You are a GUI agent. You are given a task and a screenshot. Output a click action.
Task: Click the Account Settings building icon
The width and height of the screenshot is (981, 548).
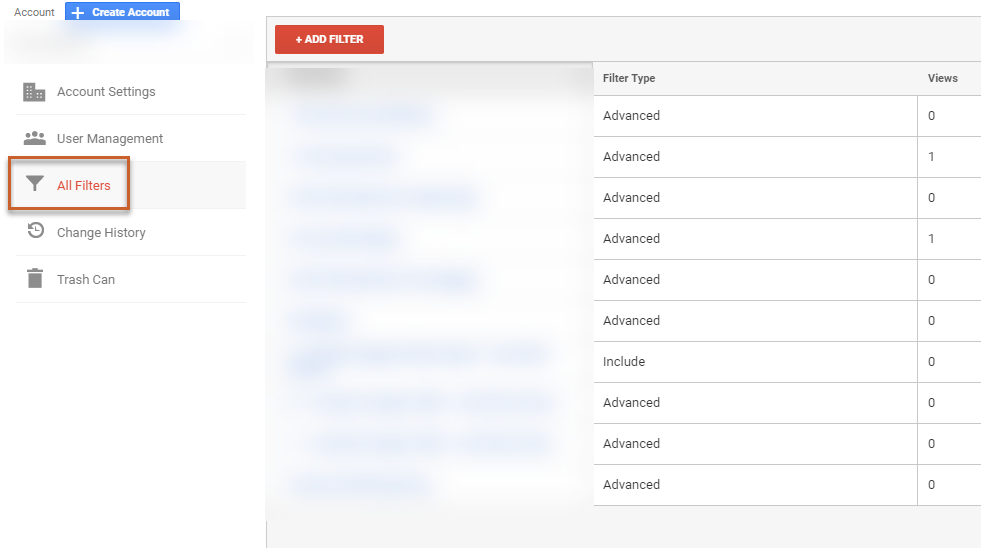click(x=35, y=92)
